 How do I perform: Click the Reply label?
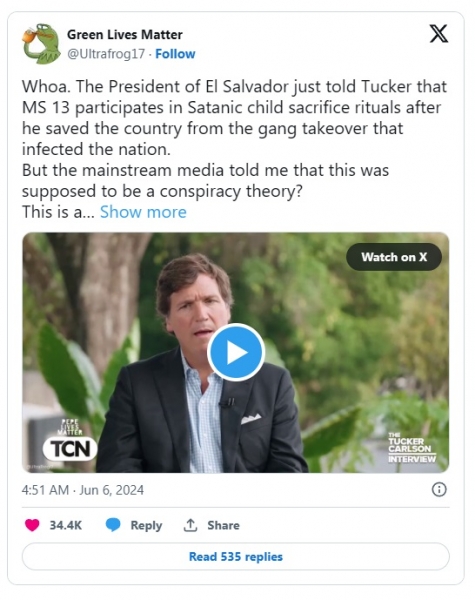pyautogui.click(x=146, y=525)
